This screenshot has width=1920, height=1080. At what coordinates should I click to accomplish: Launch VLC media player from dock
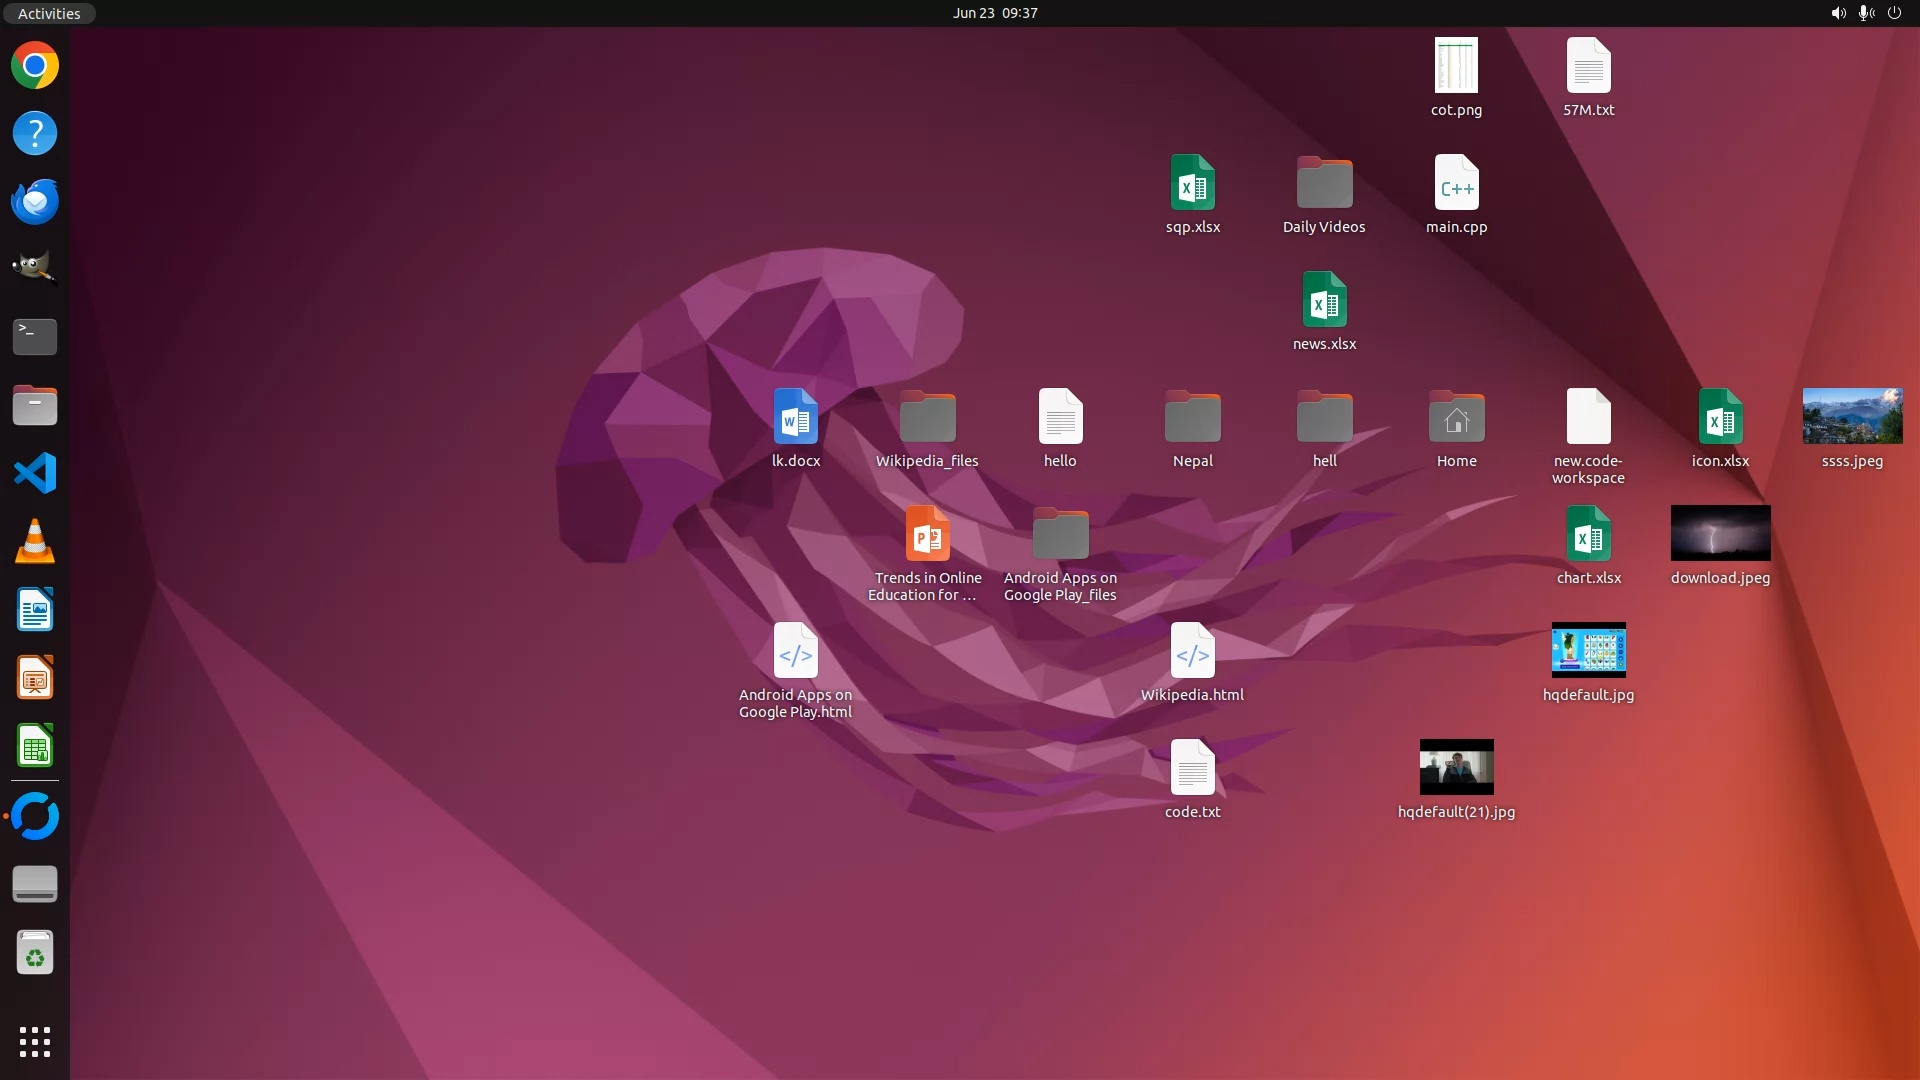point(35,541)
